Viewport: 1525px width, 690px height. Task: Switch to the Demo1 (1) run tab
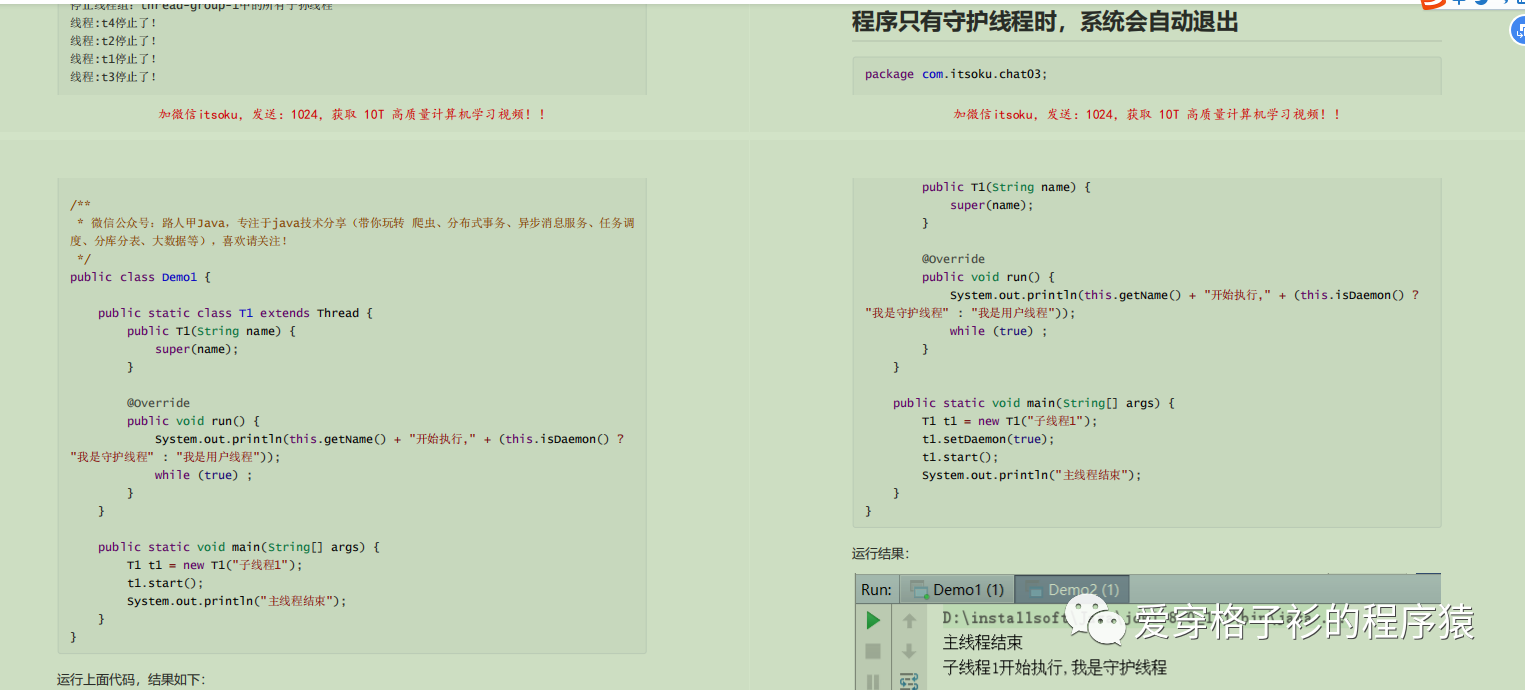pos(957,589)
